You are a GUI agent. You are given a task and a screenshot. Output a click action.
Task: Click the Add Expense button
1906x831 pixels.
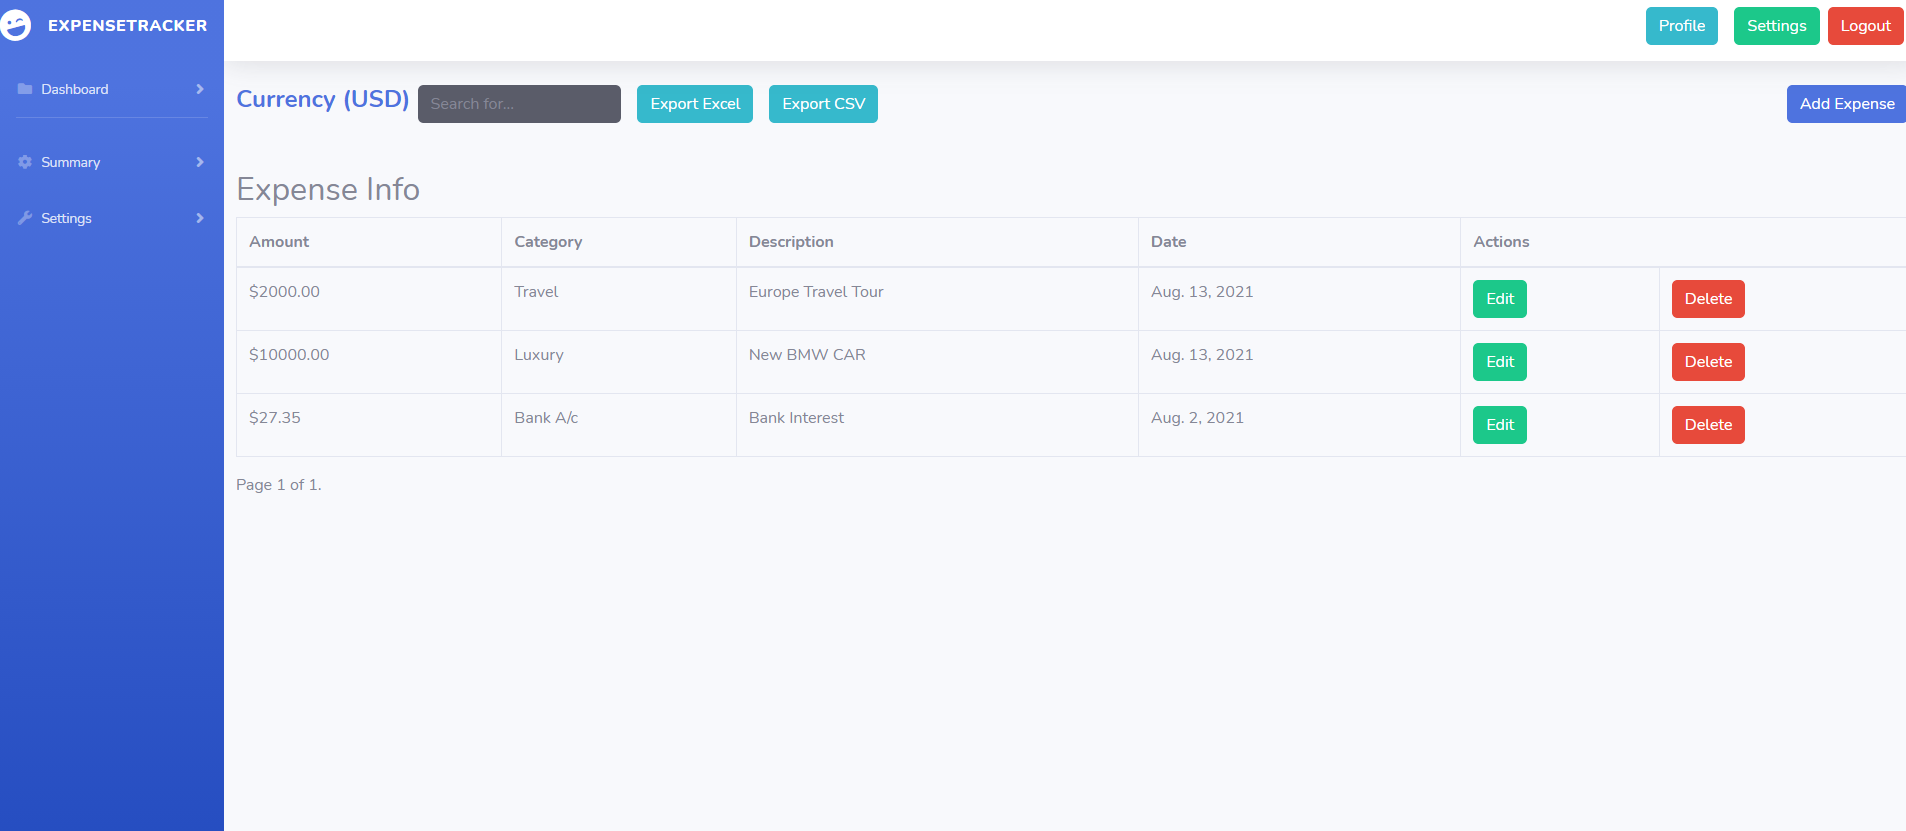click(1846, 104)
